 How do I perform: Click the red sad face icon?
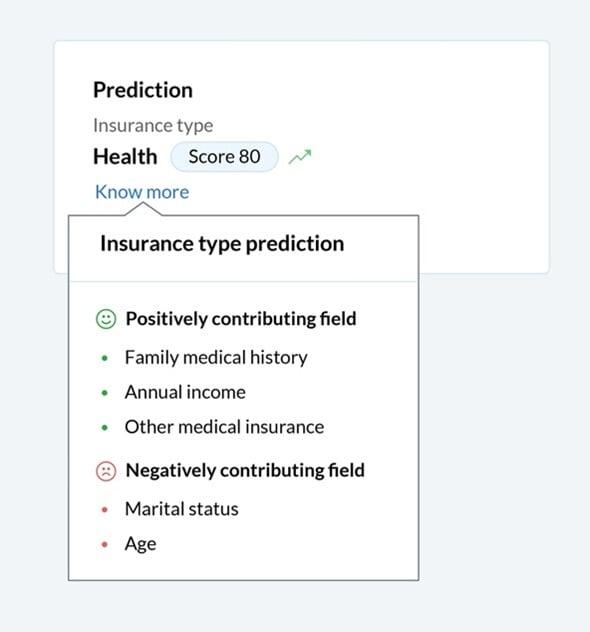point(106,471)
